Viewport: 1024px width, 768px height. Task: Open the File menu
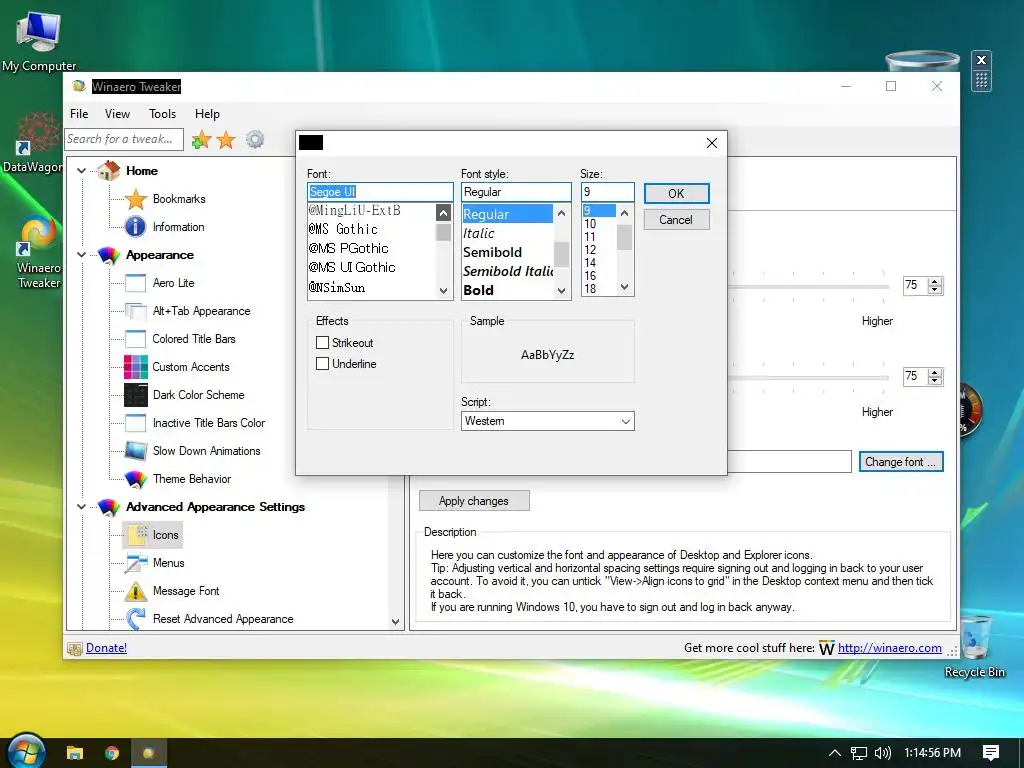point(79,114)
